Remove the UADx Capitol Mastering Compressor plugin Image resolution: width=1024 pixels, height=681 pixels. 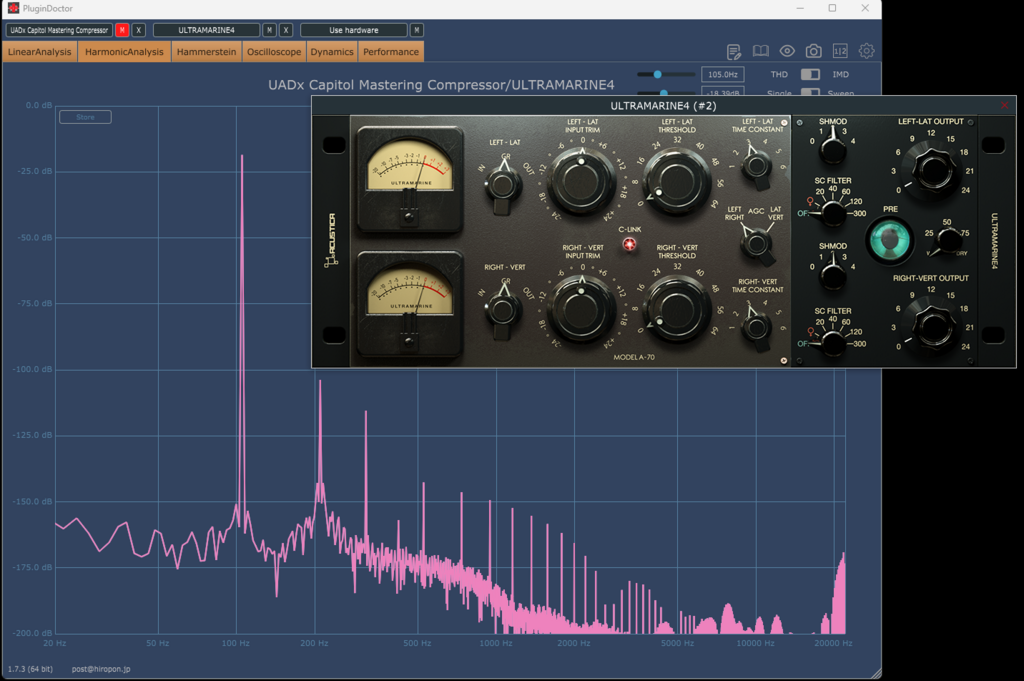pos(138,30)
